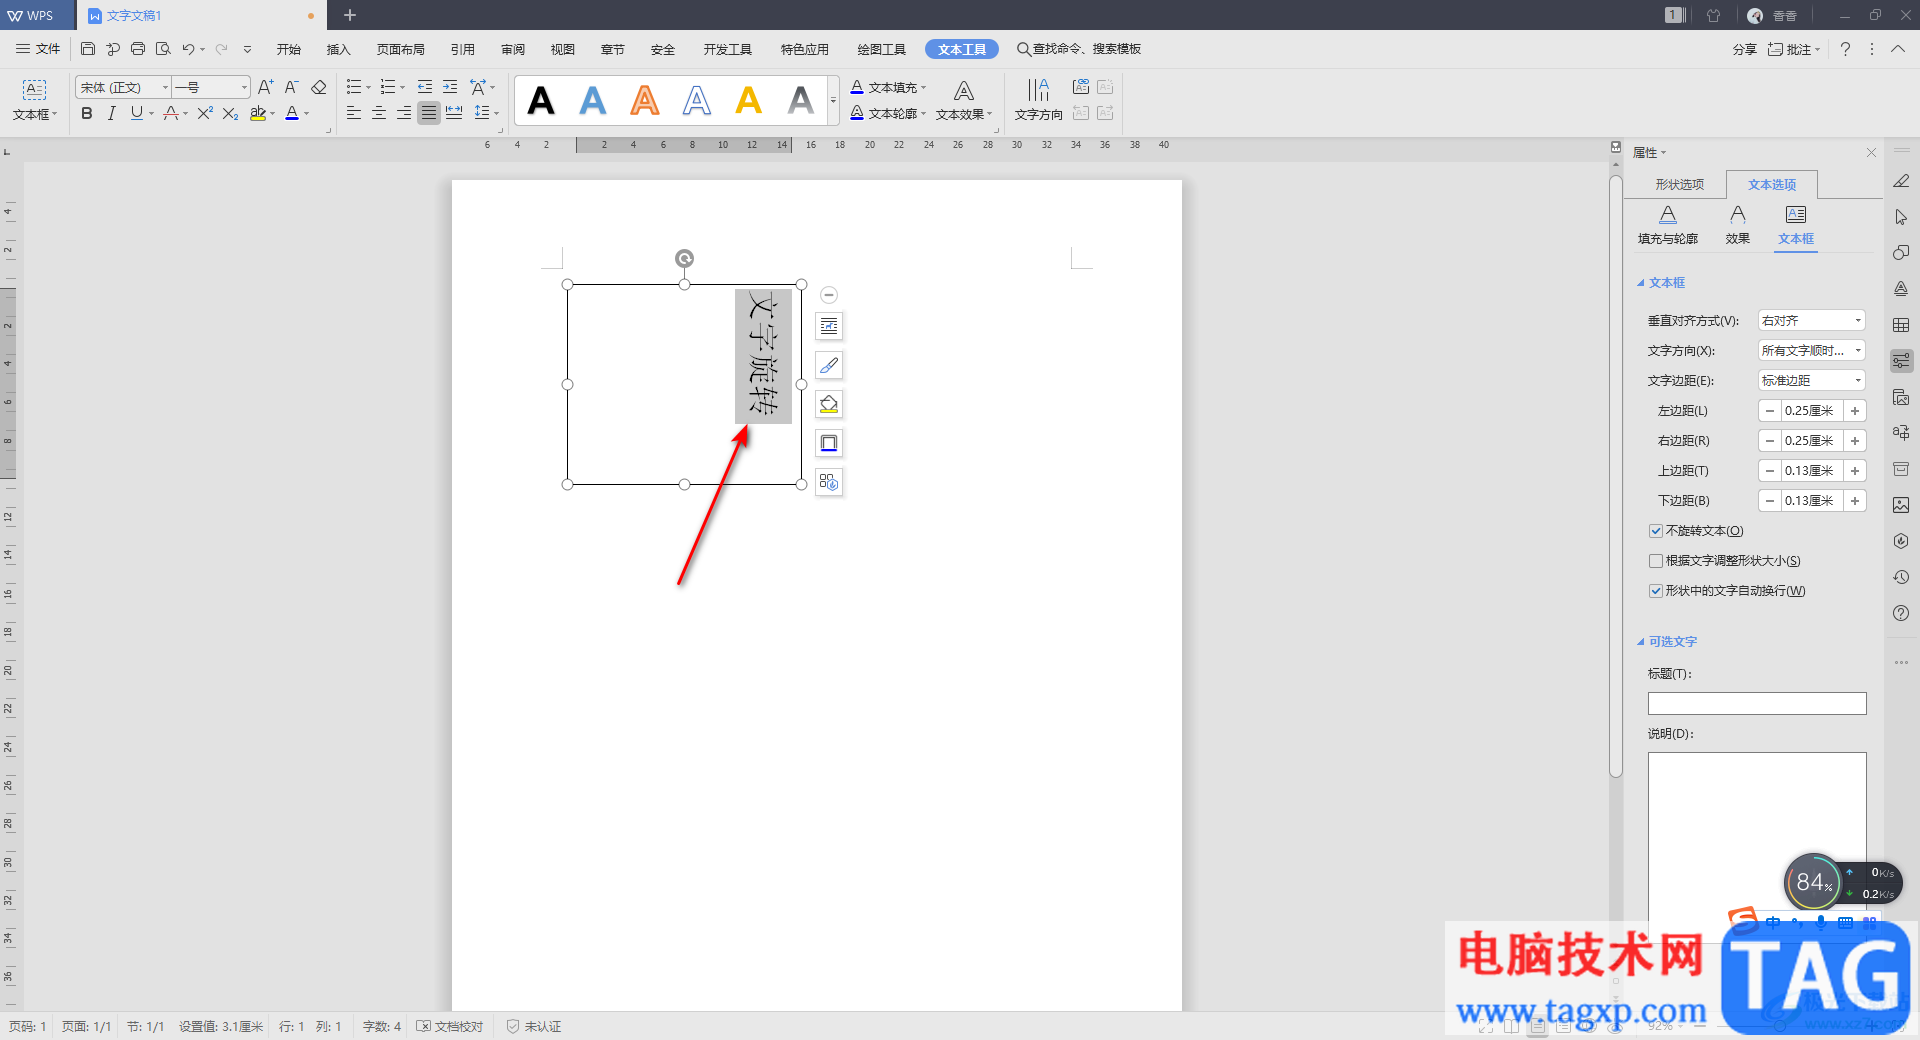Open a new tab with plus button
The width and height of the screenshot is (1920, 1040).
350,15
